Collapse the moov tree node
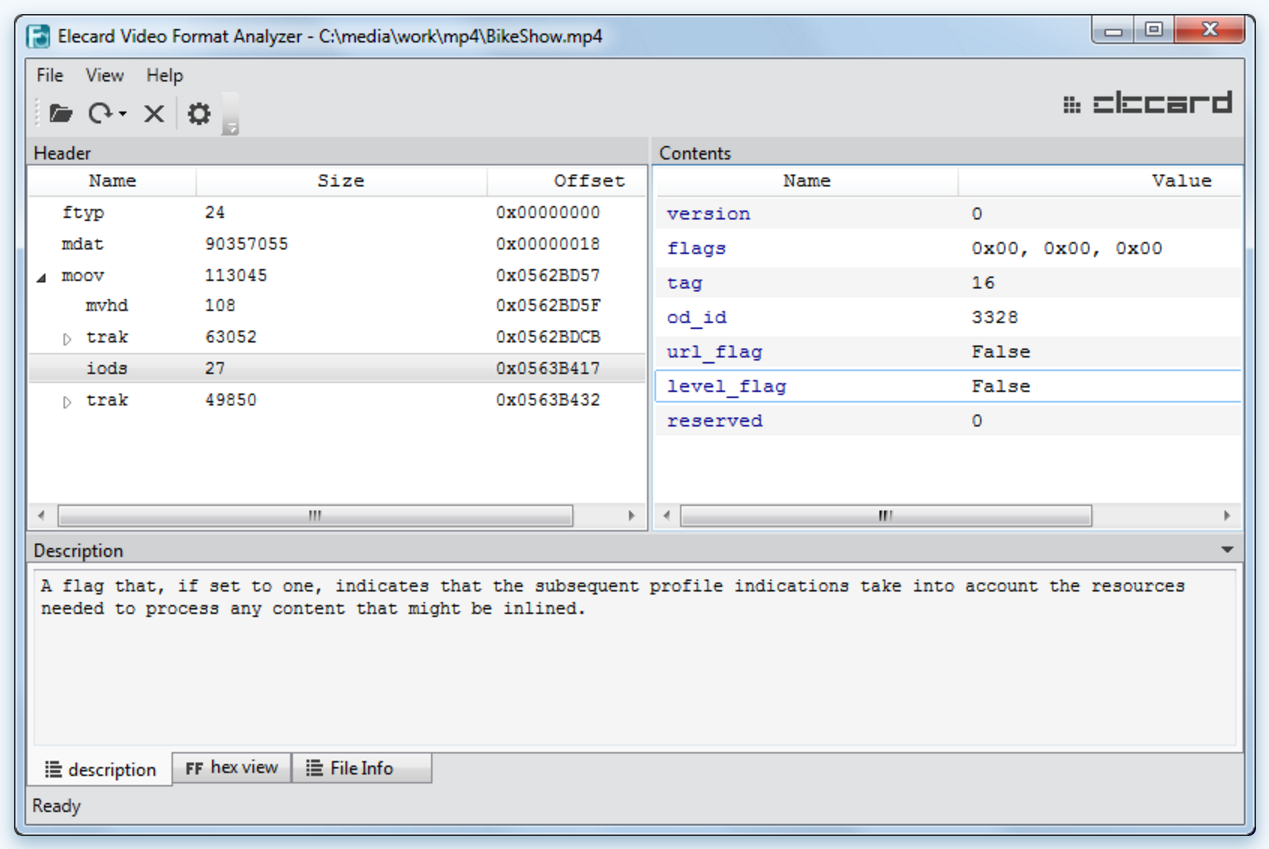This screenshot has width=1269, height=849. [41, 278]
